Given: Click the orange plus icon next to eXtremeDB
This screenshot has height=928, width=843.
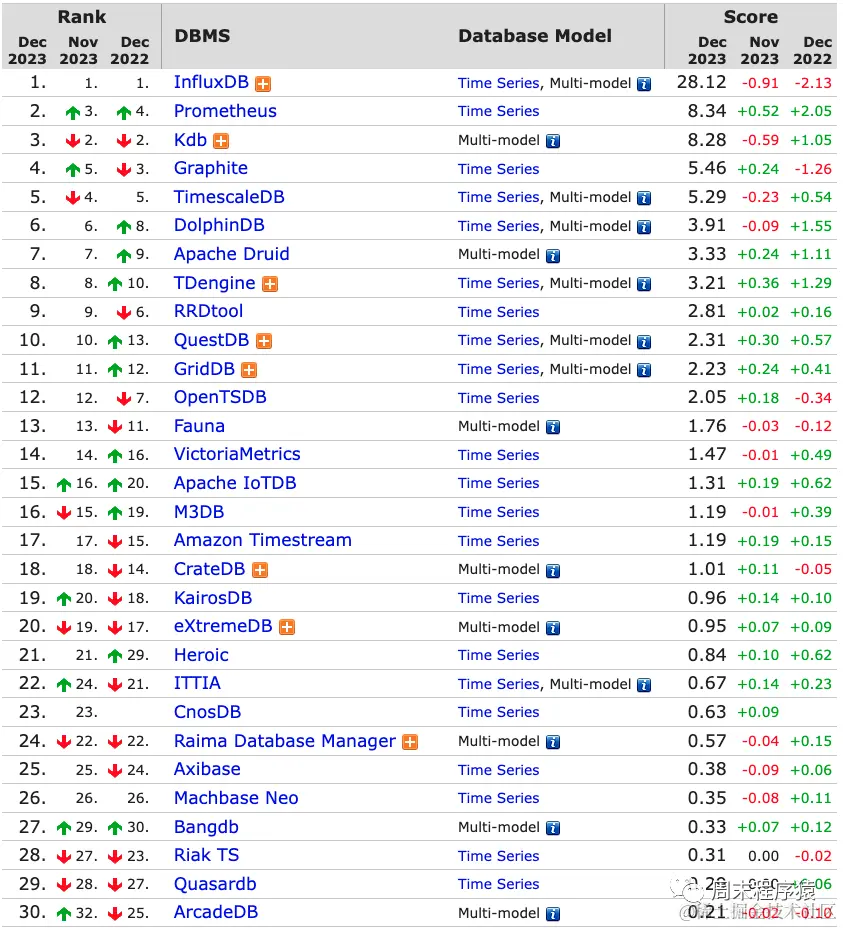Looking at the screenshot, I should (287, 627).
